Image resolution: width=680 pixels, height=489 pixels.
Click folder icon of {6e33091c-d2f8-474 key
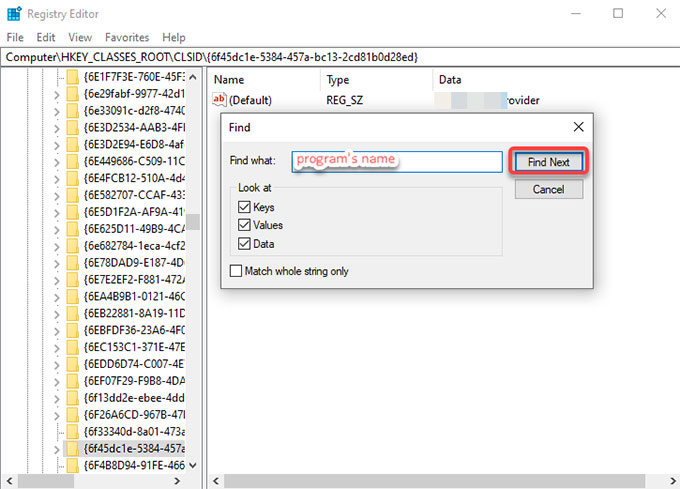click(x=72, y=111)
